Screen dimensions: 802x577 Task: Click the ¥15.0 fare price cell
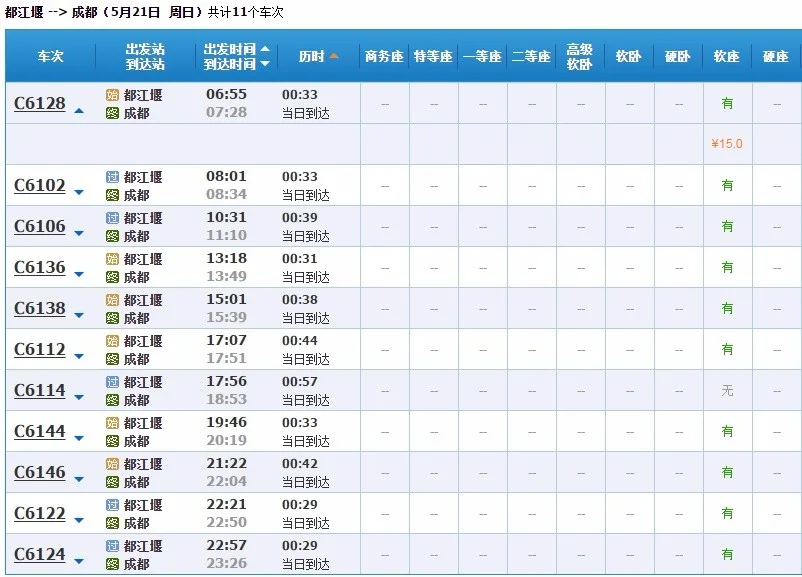[725, 143]
